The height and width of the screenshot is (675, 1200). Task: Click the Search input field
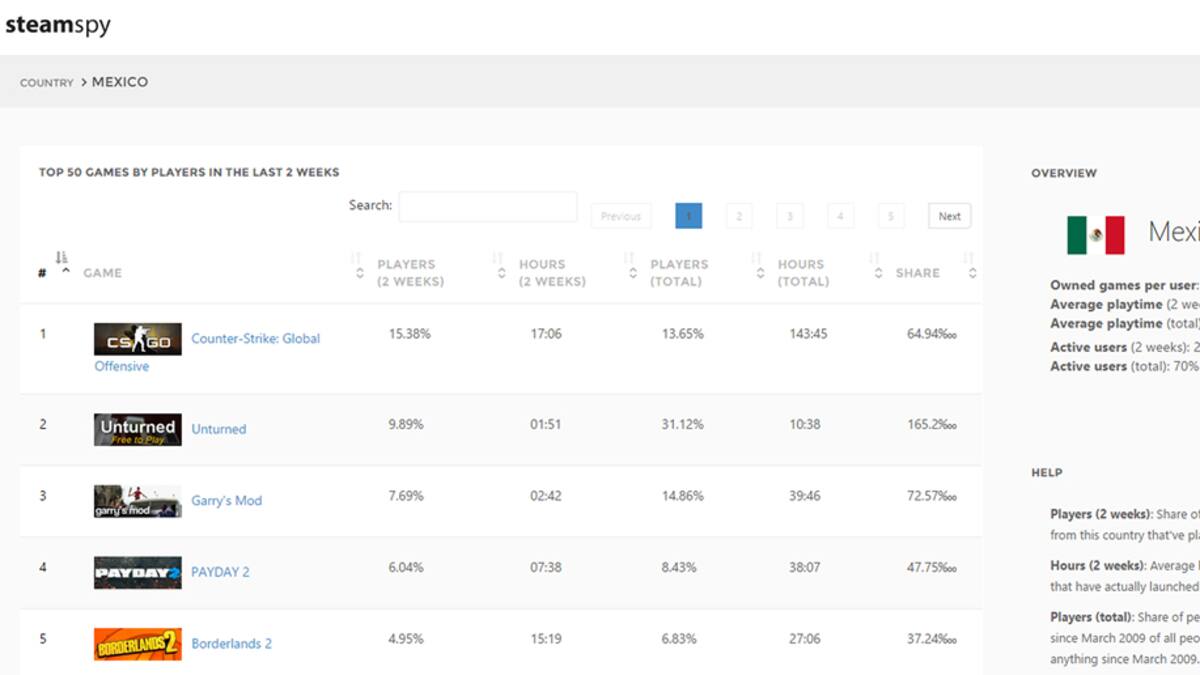(x=488, y=207)
